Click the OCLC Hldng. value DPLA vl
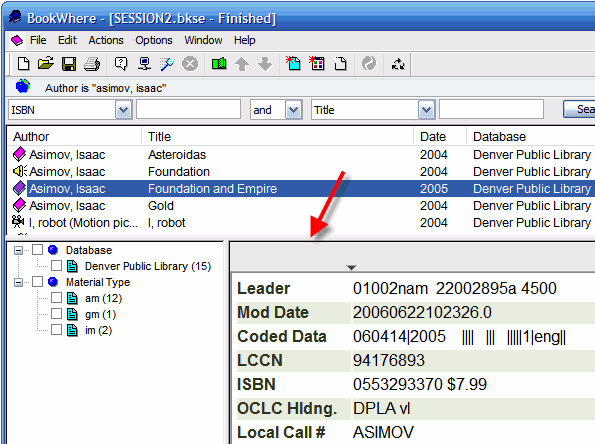Image resolution: width=595 pixels, height=444 pixels. [381, 408]
